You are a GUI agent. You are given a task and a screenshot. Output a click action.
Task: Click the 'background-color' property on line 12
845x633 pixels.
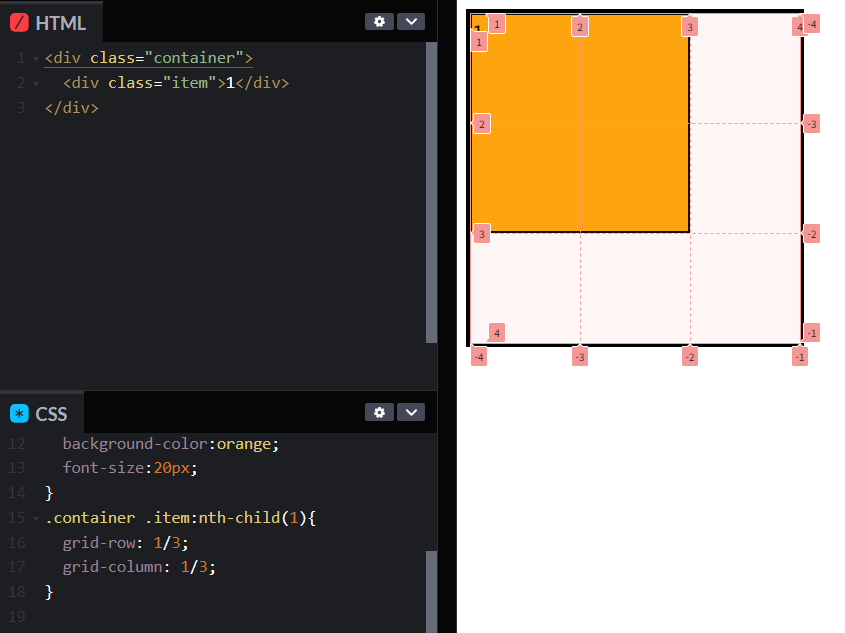pyautogui.click(x=135, y=444)
